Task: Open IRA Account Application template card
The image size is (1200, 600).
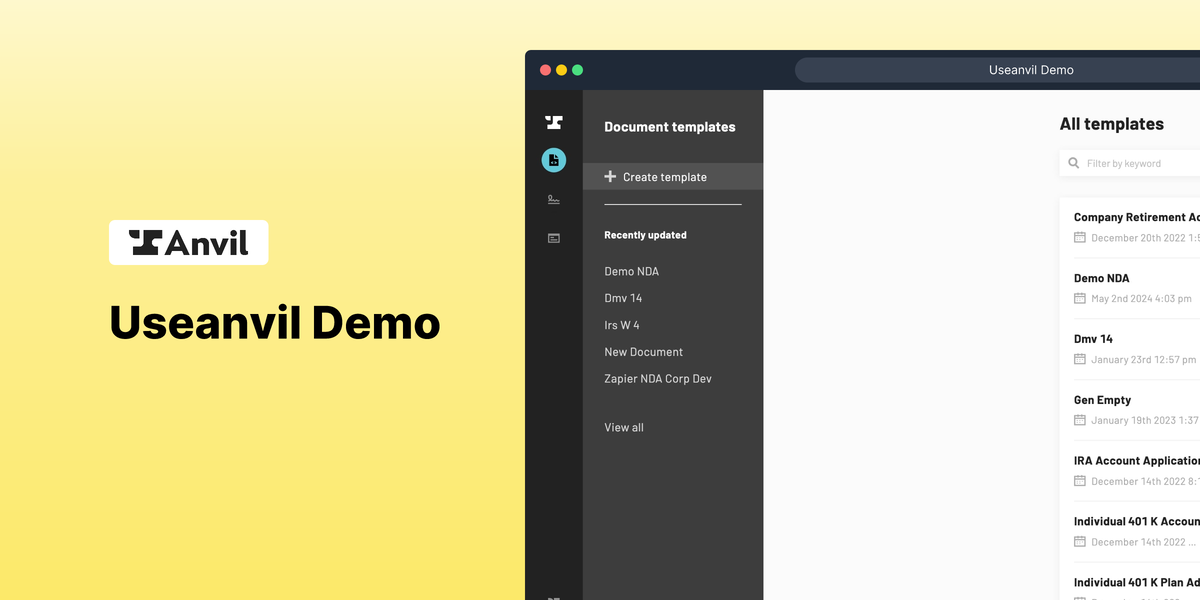Action: tap(1130, 471)
